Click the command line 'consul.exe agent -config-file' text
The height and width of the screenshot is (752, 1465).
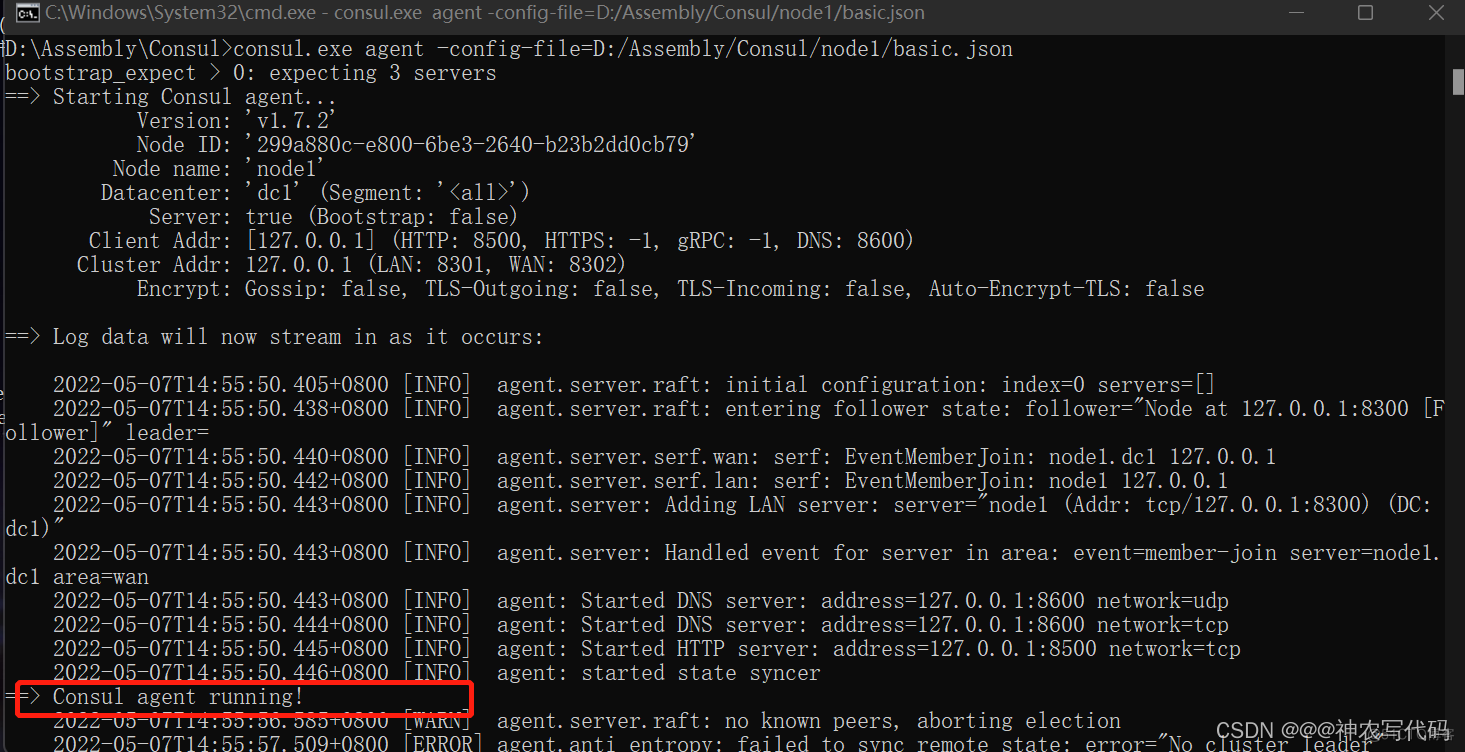[x=623, y=49]
